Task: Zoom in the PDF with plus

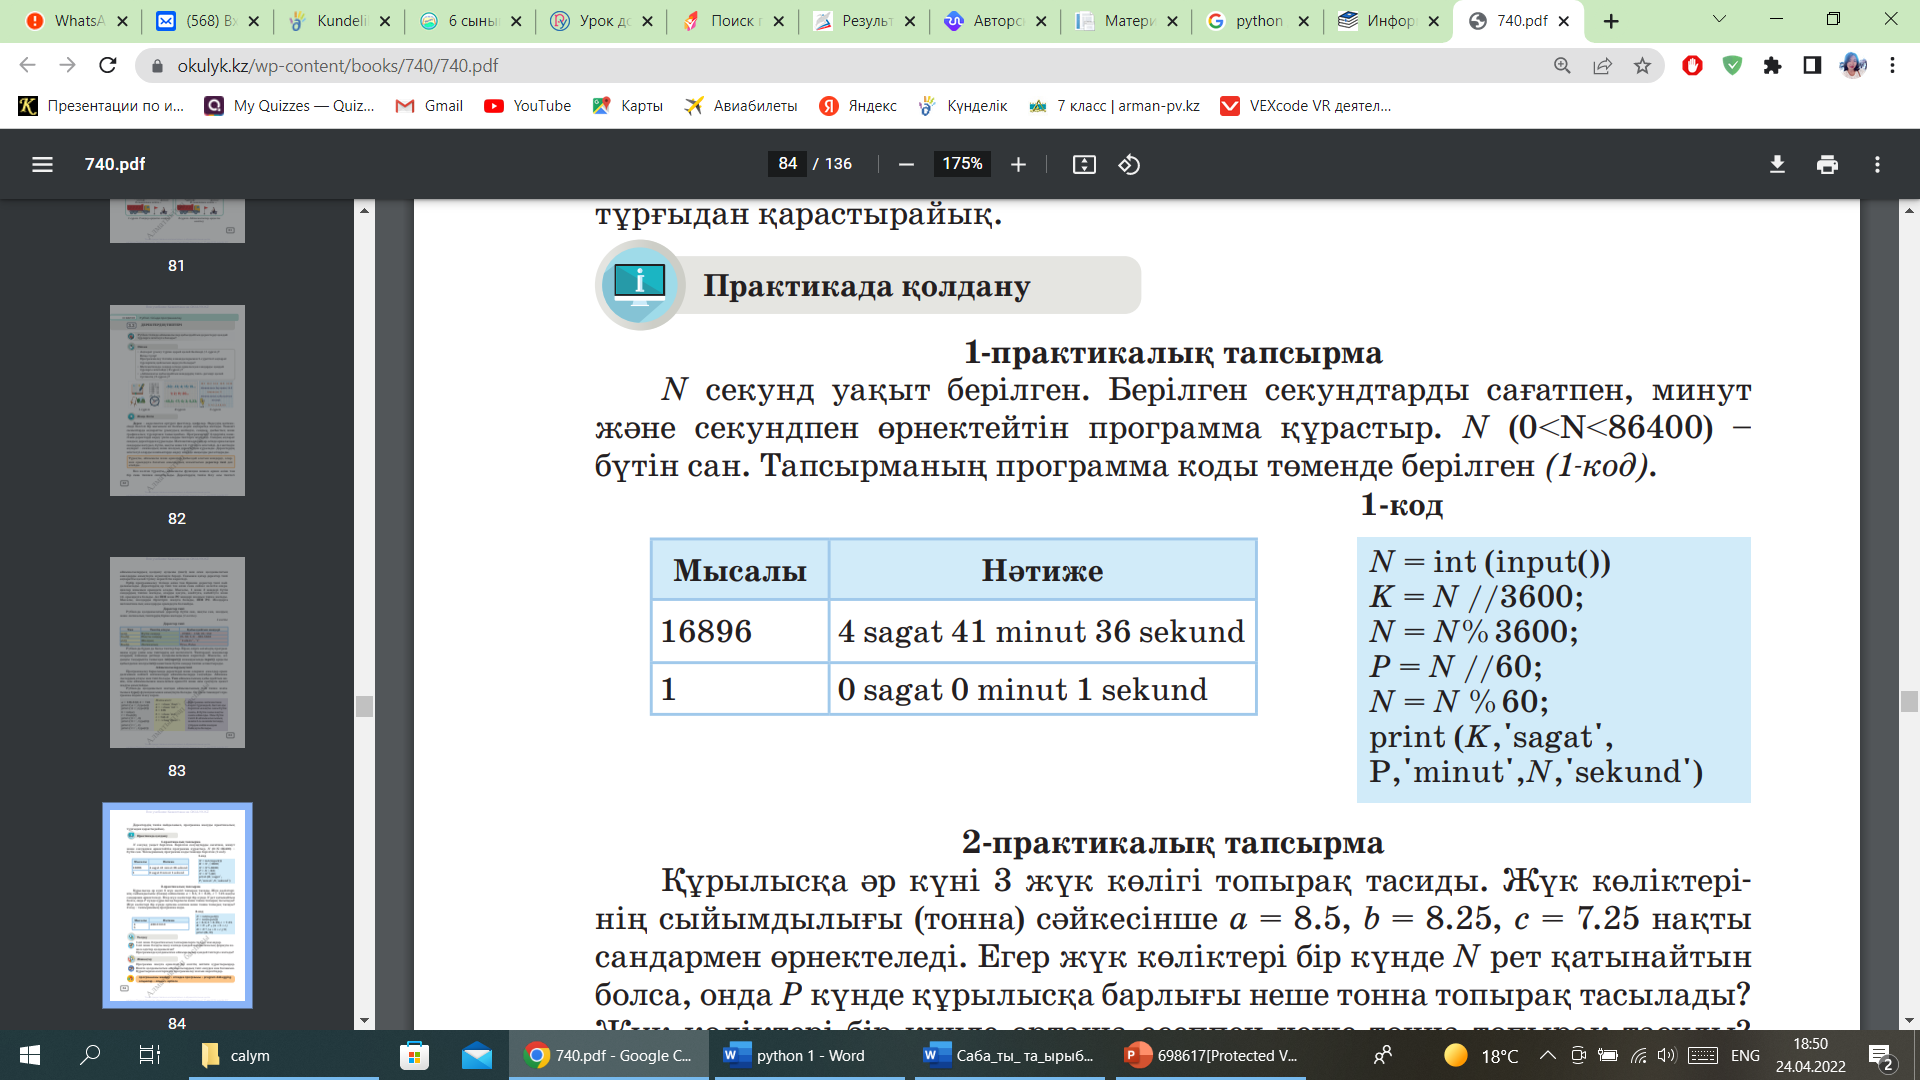Action: pyautogui.click(x=1018, y=164)
